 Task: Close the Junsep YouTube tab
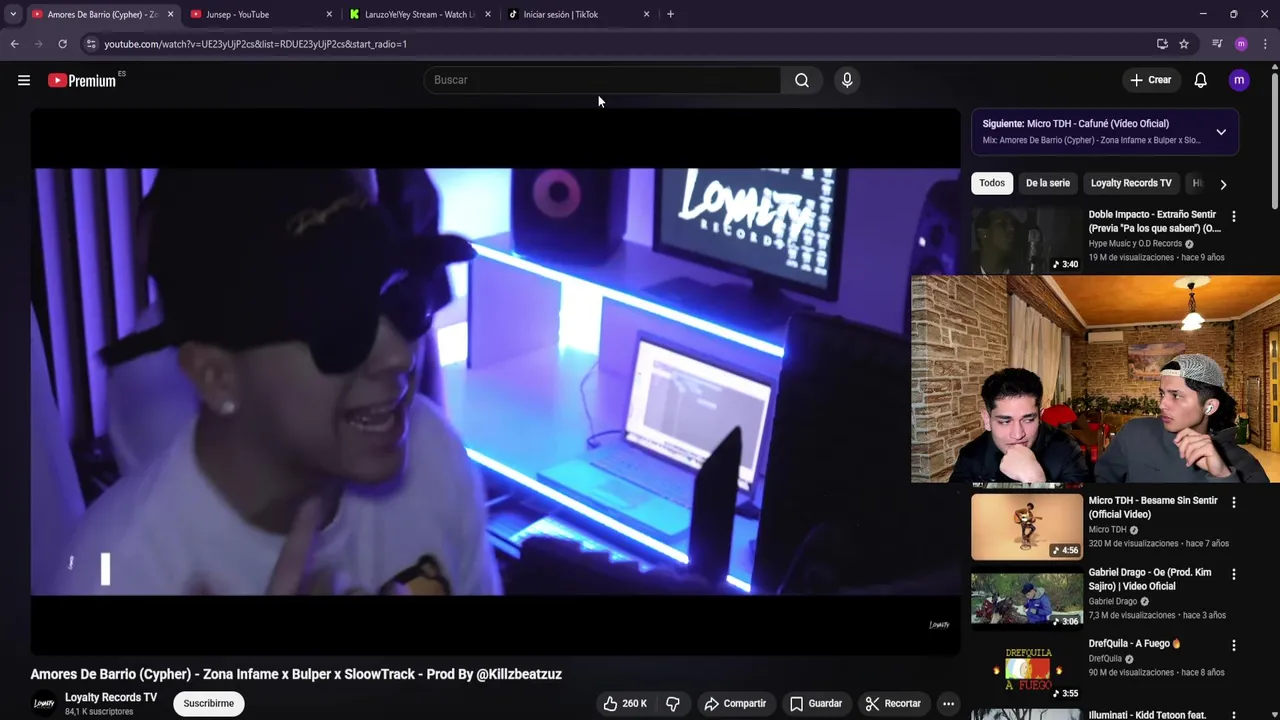click(x=329, y=14)
